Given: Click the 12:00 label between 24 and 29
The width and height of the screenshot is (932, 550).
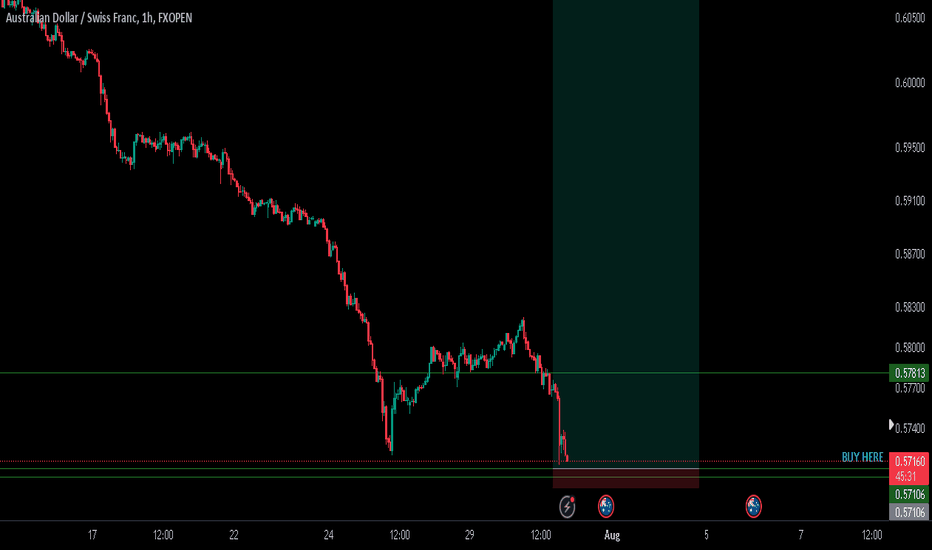Looking at the screenshot, I should pyautogui.click(x=399, y=535).
